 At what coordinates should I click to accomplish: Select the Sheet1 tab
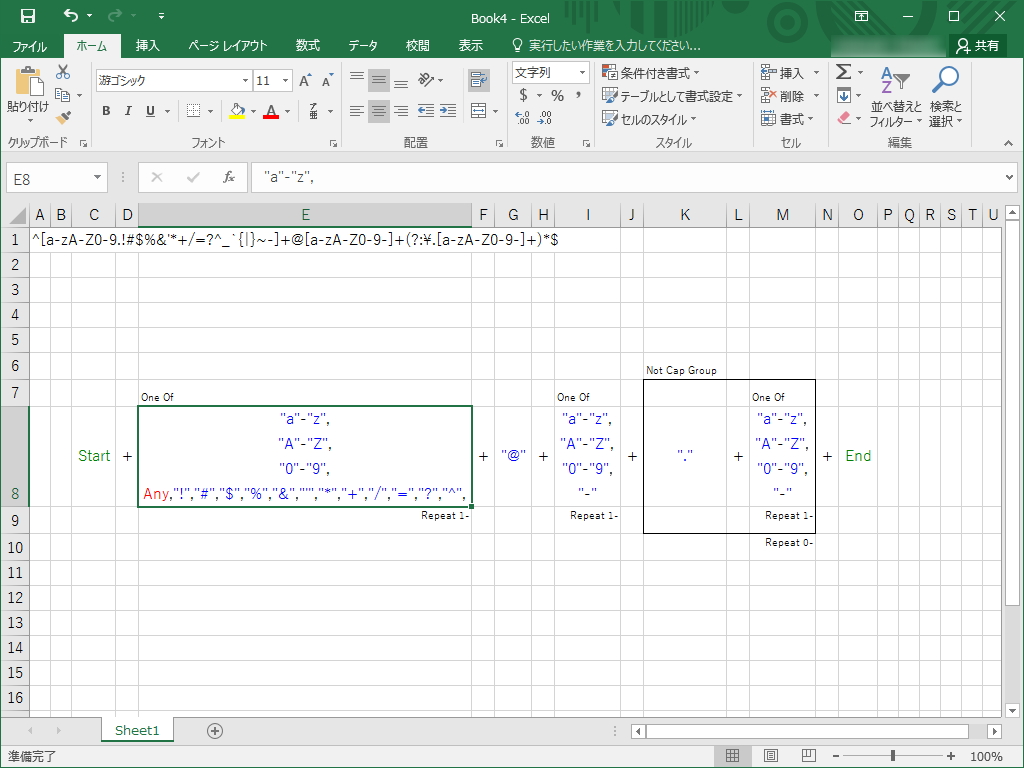tap(137, 730)
